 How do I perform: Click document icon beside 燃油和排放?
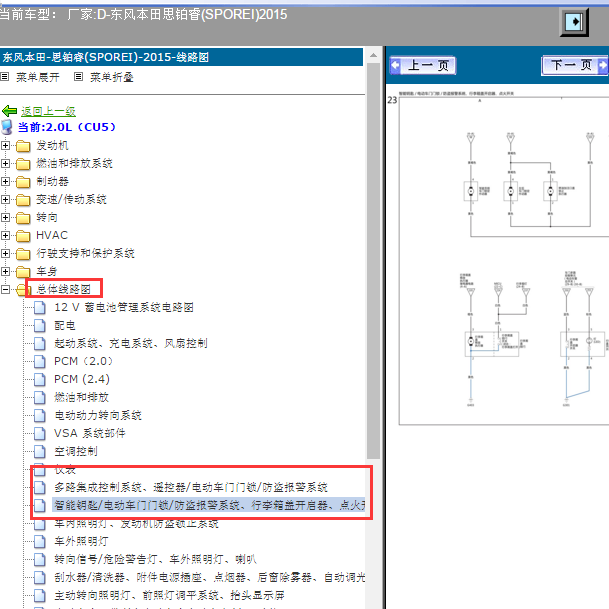(40, 398)
